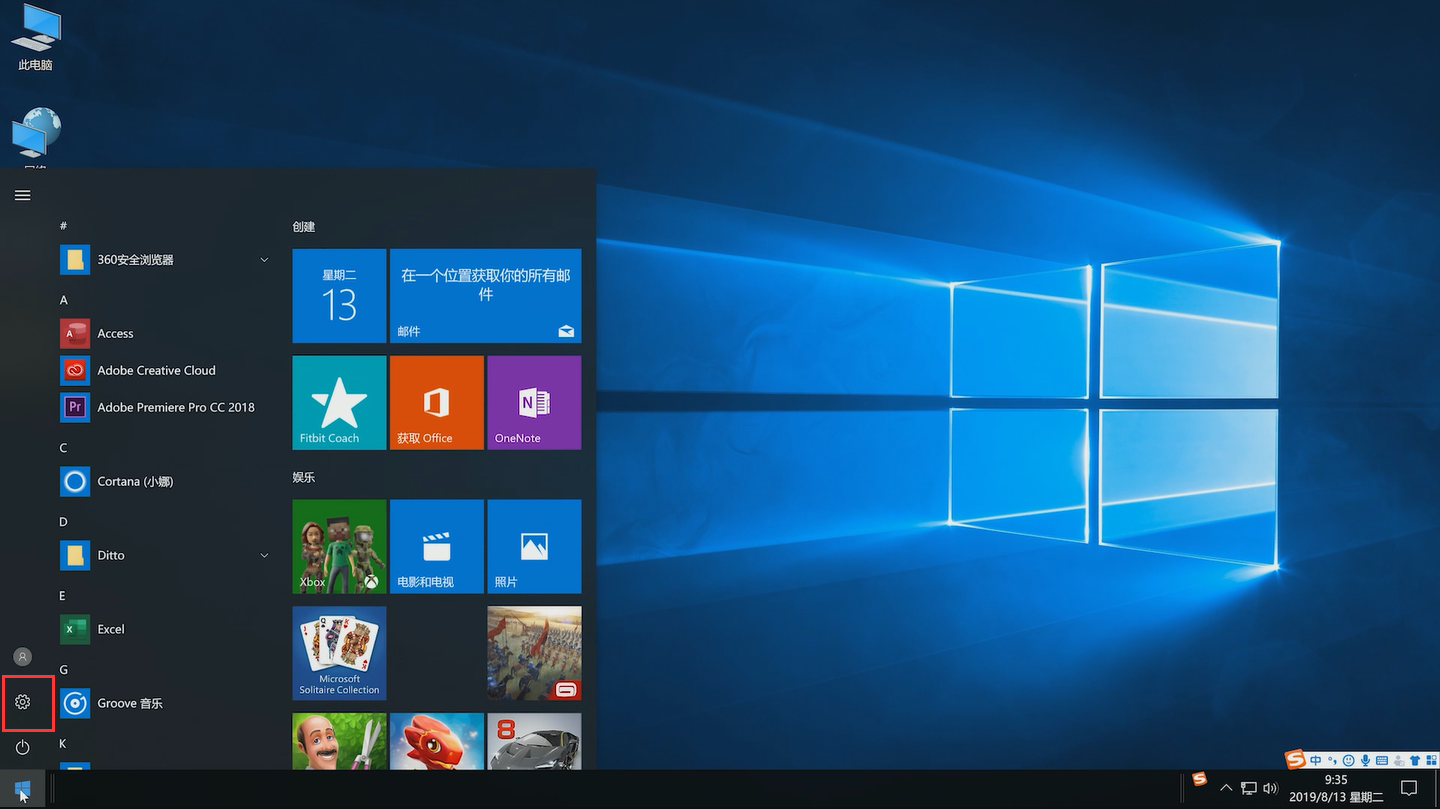
Task: Toggle Sogou punctuation mode button
Action: tap(1333, 761)
